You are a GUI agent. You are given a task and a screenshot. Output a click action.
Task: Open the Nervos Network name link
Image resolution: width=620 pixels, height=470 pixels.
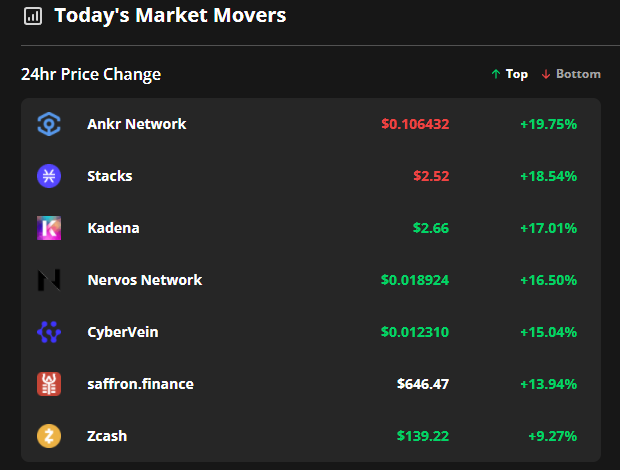point(144,280)
